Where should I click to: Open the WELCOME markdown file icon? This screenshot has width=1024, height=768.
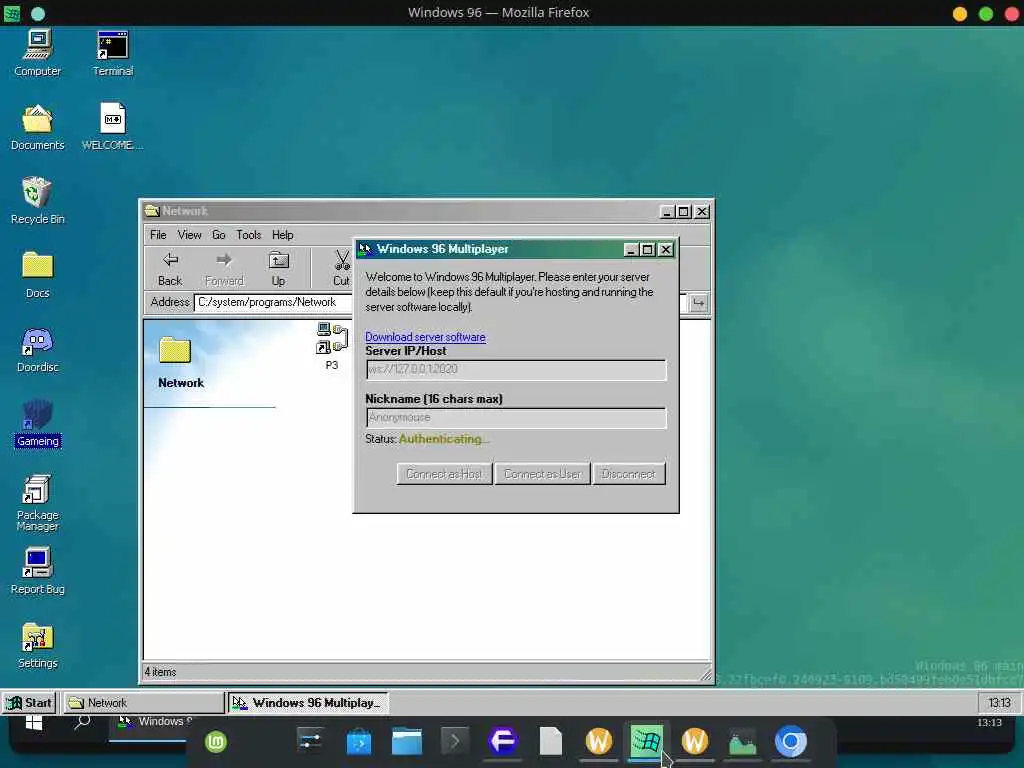[112, 127]
